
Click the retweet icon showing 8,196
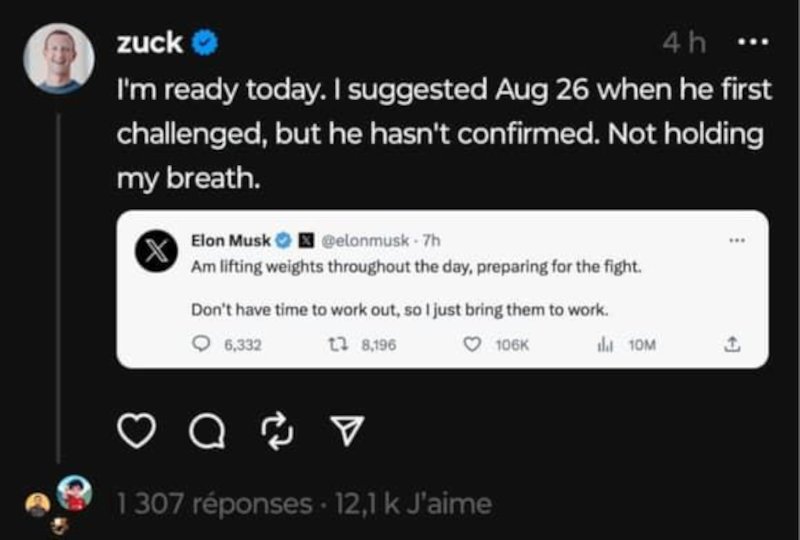click(338, 345)
